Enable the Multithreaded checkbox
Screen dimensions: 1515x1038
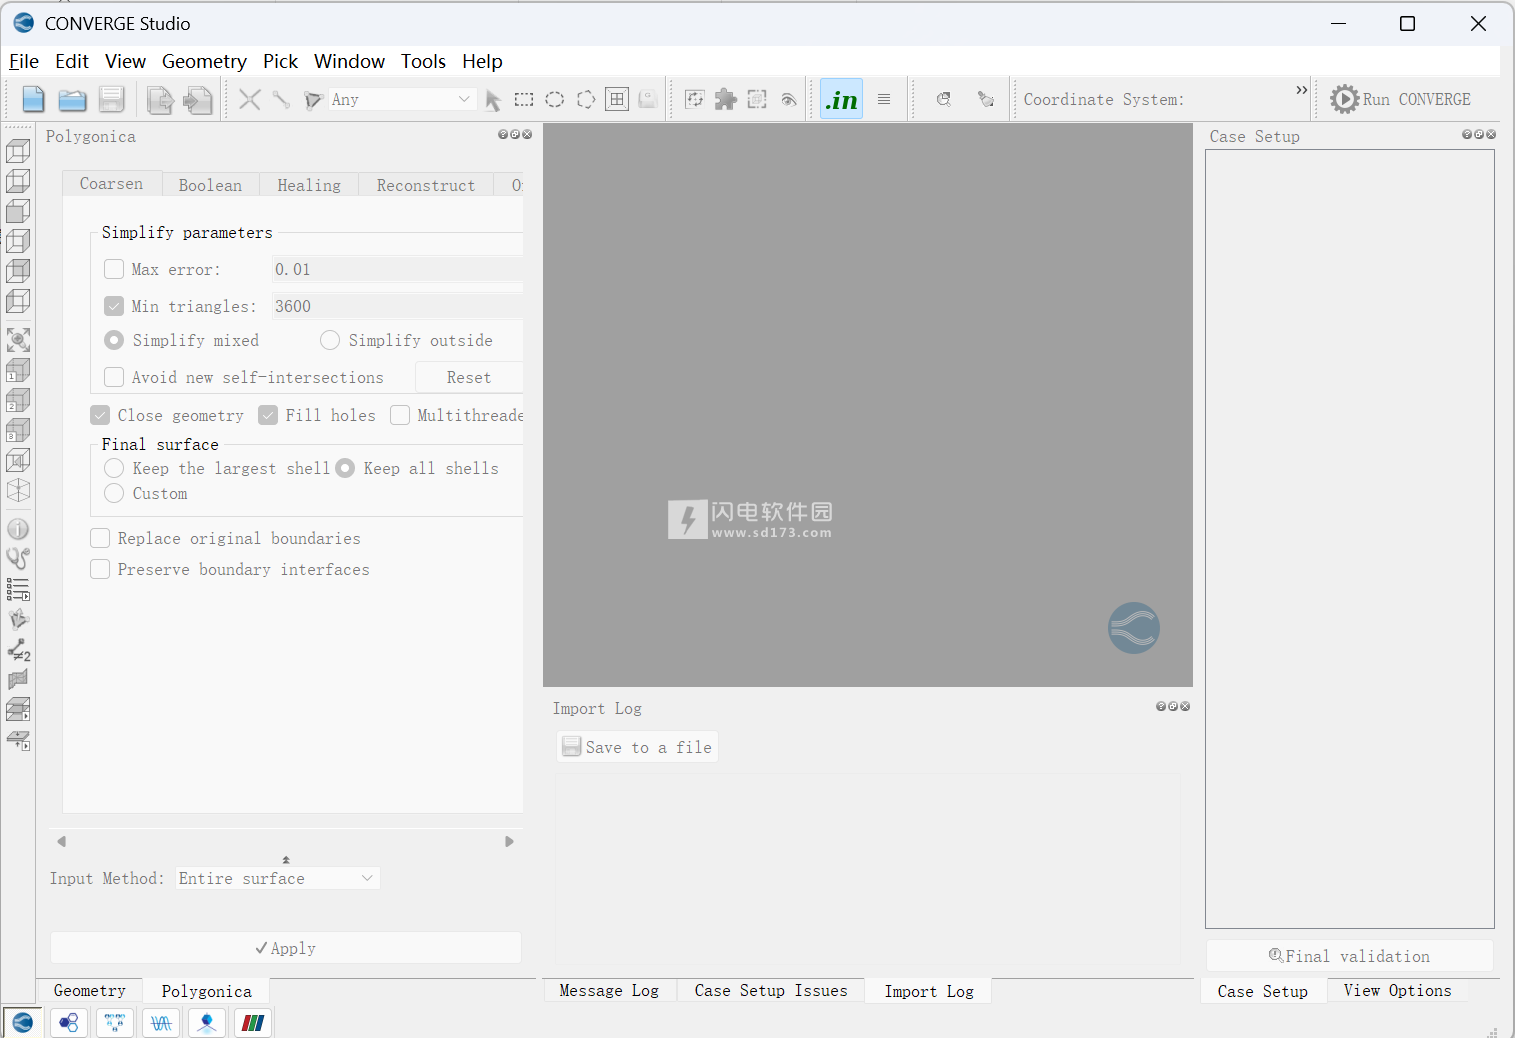pyautogui.click(x=400, y=415)
